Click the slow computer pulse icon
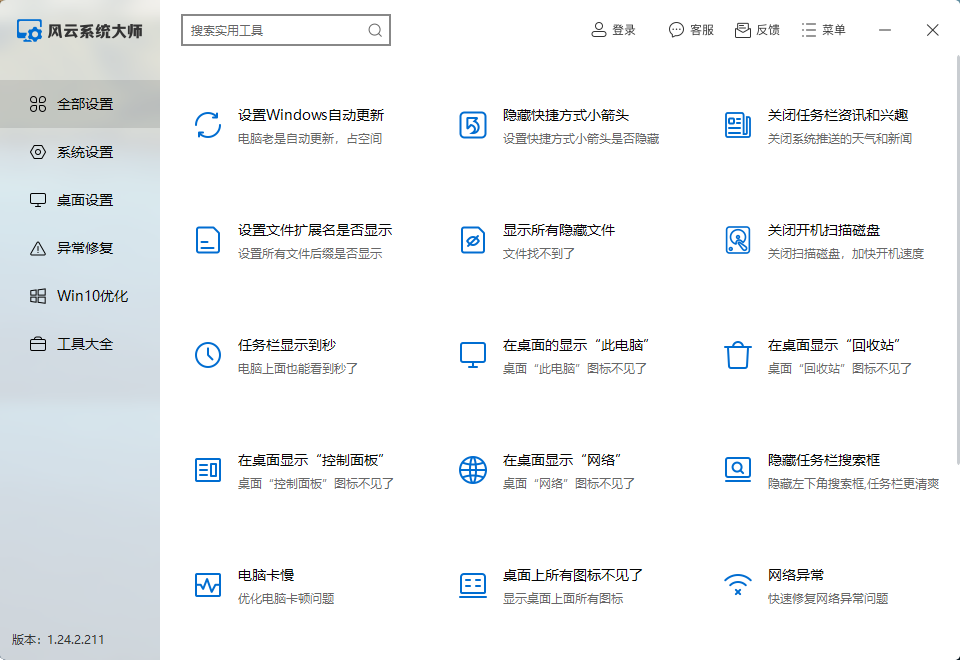 pos(208,585)
